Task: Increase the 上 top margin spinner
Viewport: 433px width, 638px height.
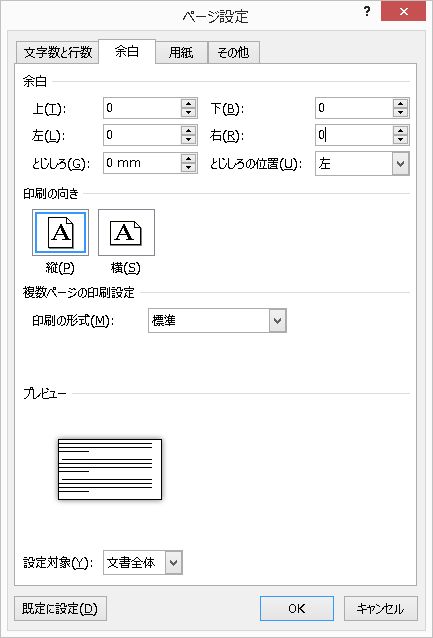Action: [x=188, y=103]
